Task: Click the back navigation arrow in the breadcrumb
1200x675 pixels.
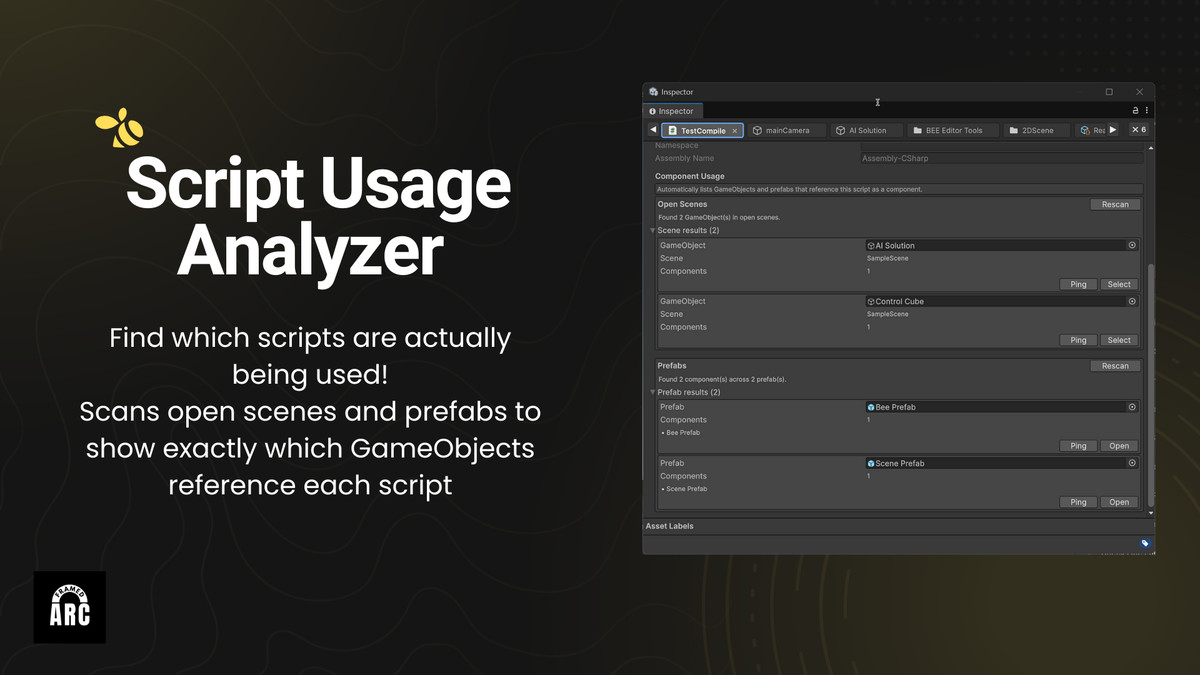Action: tap(652, 130)
